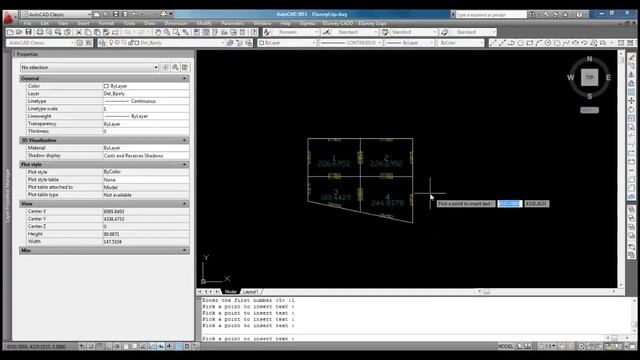
Task: Click the Save icon in Standard toolbar
Action: pyautogui.click(x=28, y=32)
